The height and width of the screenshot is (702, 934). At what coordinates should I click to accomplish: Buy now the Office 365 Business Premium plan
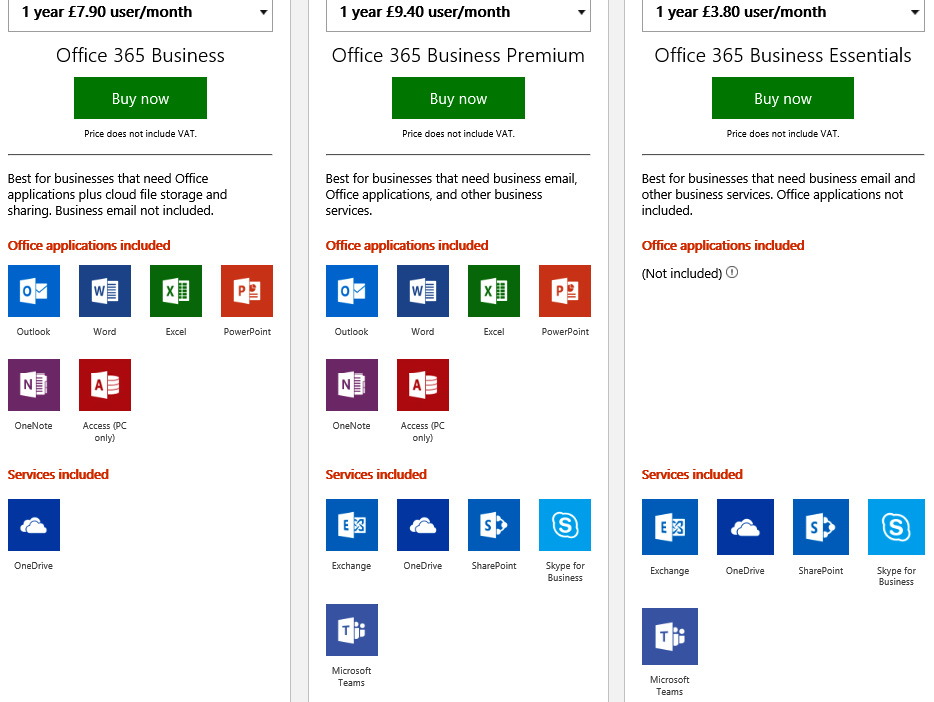(x=458, y=98)
